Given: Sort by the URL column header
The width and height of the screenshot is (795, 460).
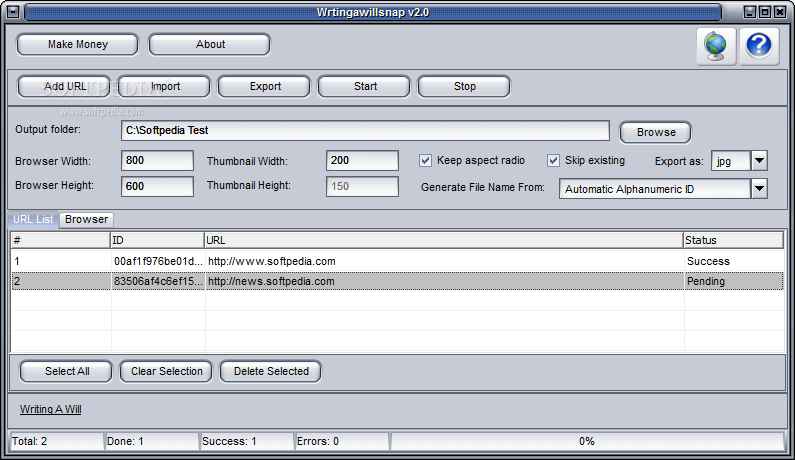Looking at the screenshot, I should click(x=444, y=240).
